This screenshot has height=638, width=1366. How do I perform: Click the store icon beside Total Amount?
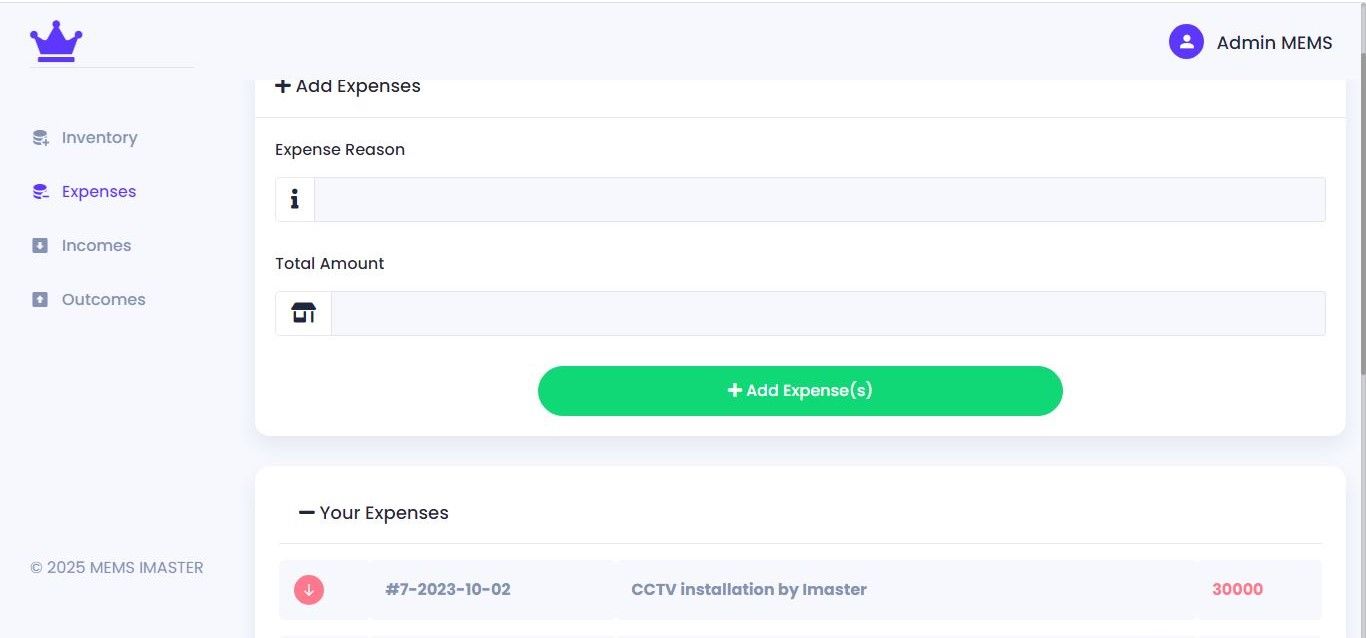click(303, 314)
